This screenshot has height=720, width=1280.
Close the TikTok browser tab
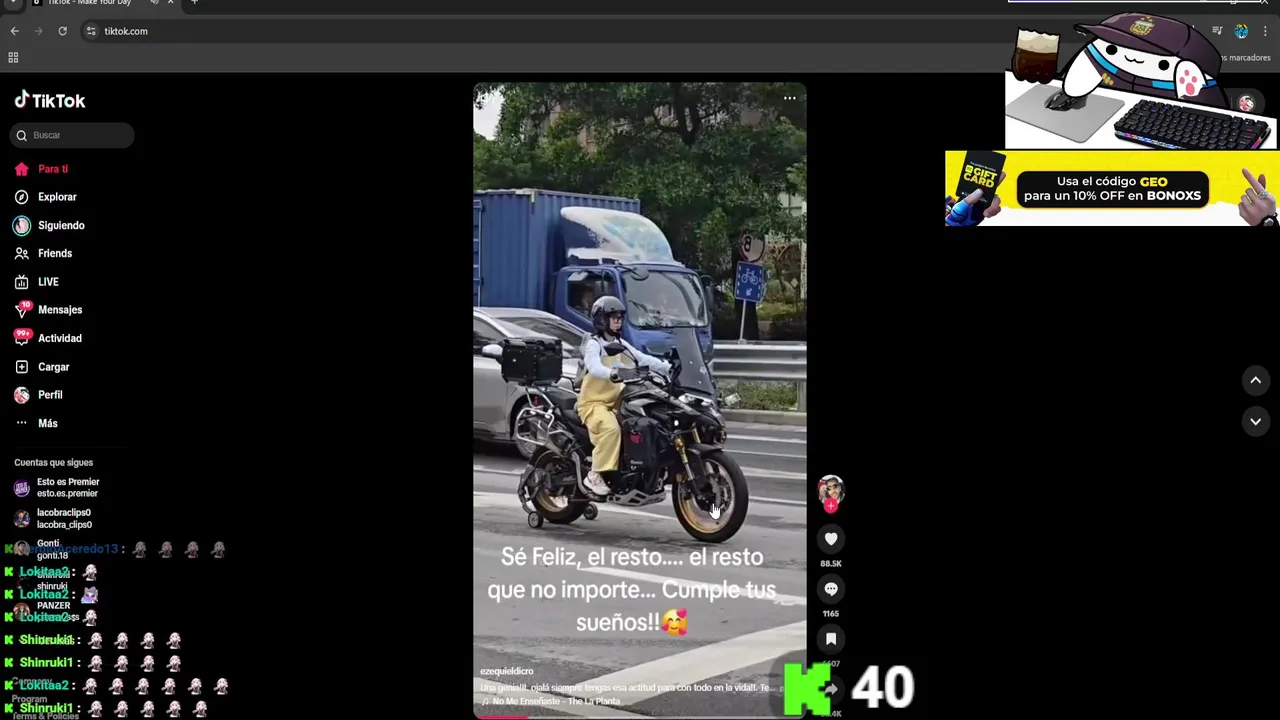[x=171, y=2]
